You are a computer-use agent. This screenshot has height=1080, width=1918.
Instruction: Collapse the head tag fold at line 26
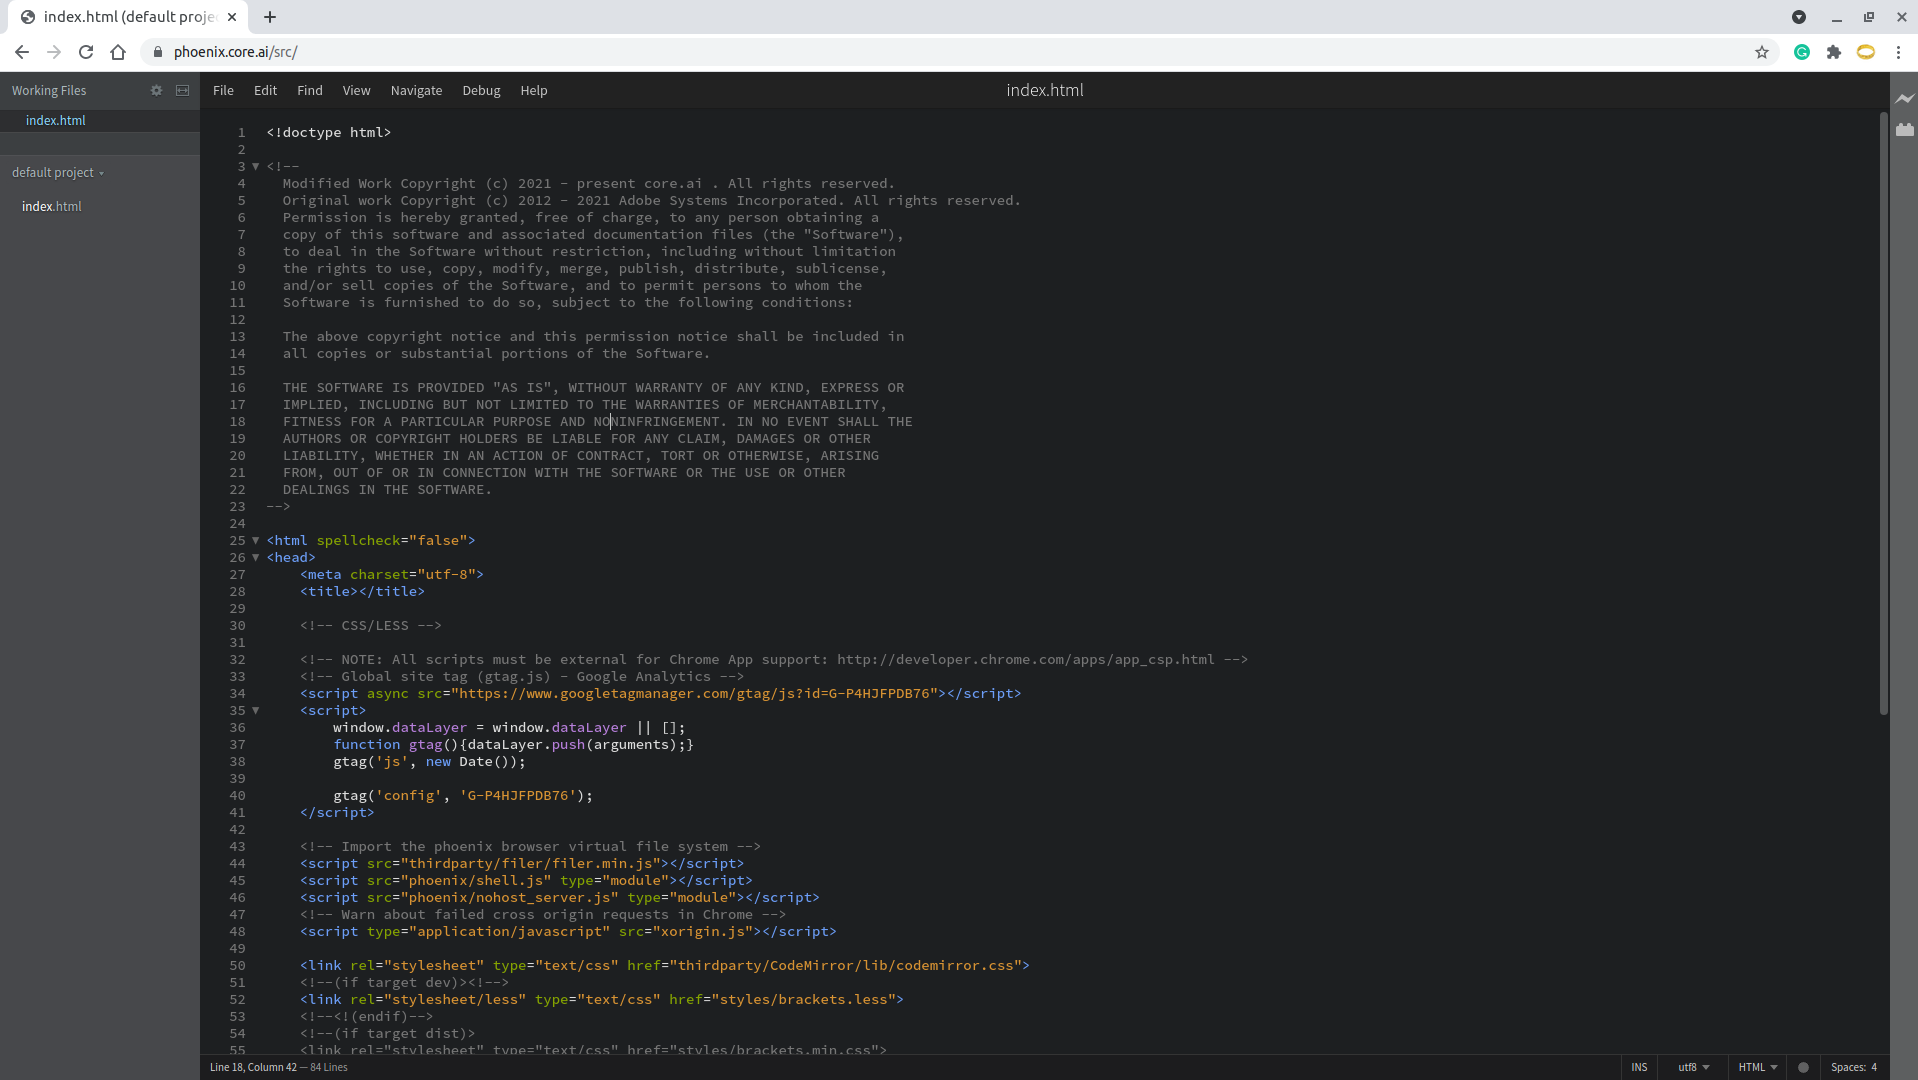click(x=255, y=558)
